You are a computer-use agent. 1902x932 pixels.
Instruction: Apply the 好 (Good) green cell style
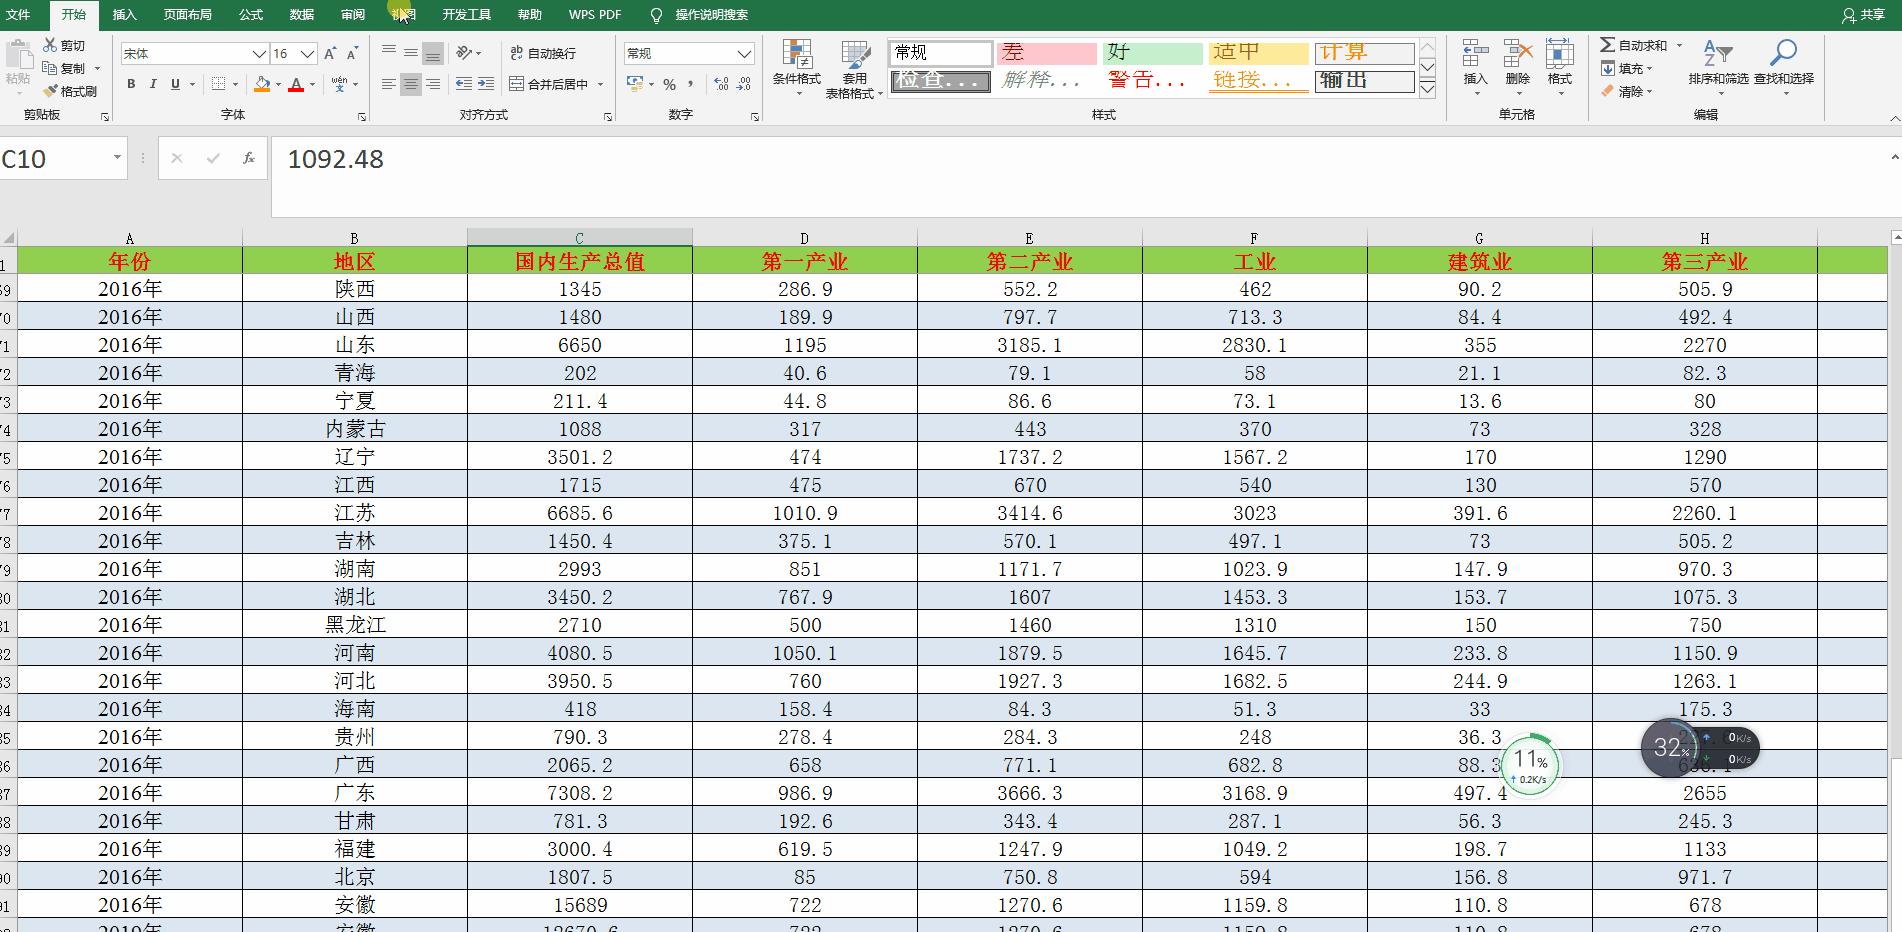(x=1153, y=53)
